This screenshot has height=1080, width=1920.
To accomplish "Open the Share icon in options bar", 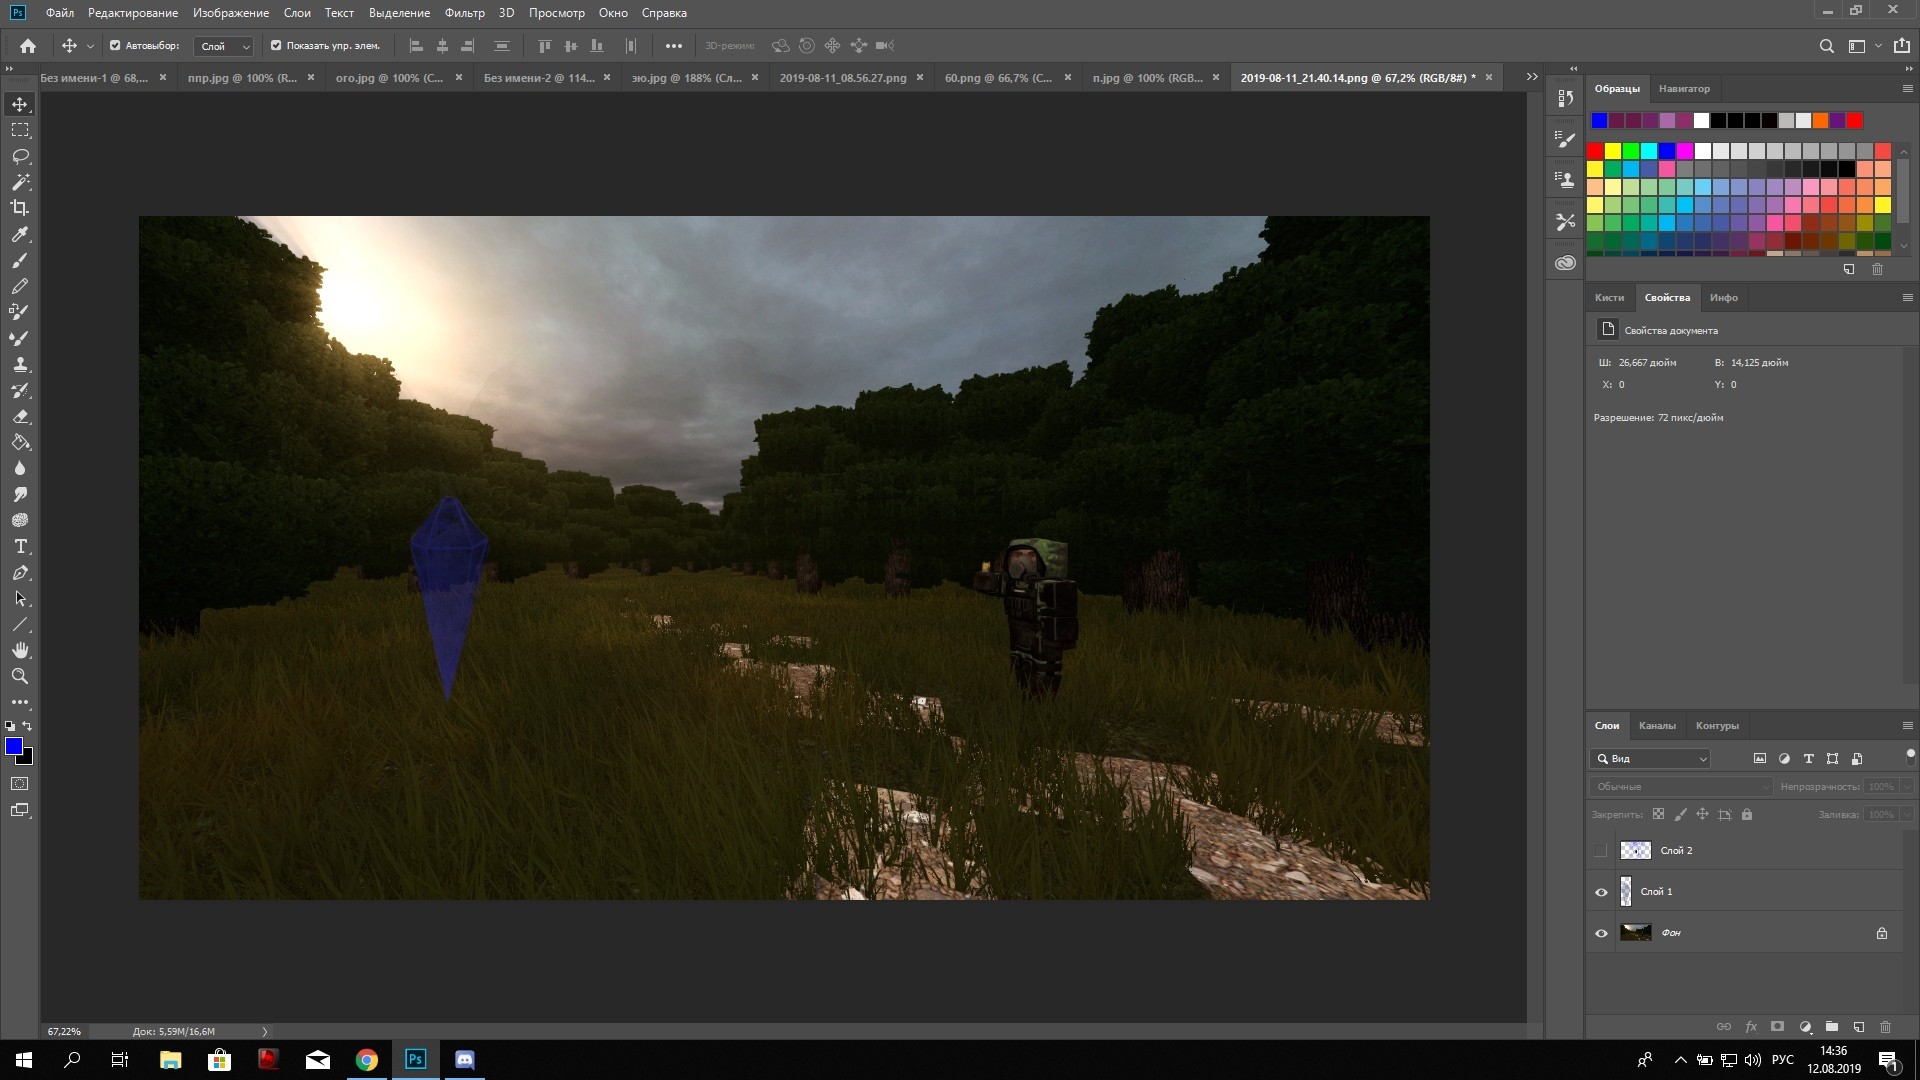I will (1901, 46).
